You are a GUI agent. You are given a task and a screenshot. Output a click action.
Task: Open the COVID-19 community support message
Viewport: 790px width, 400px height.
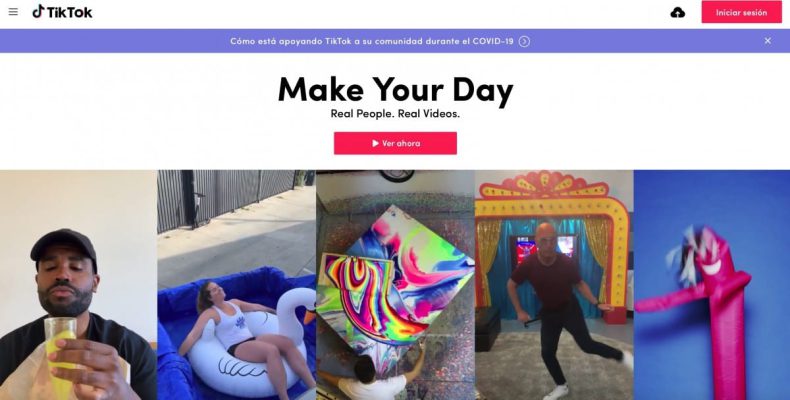tap(372, 41)
